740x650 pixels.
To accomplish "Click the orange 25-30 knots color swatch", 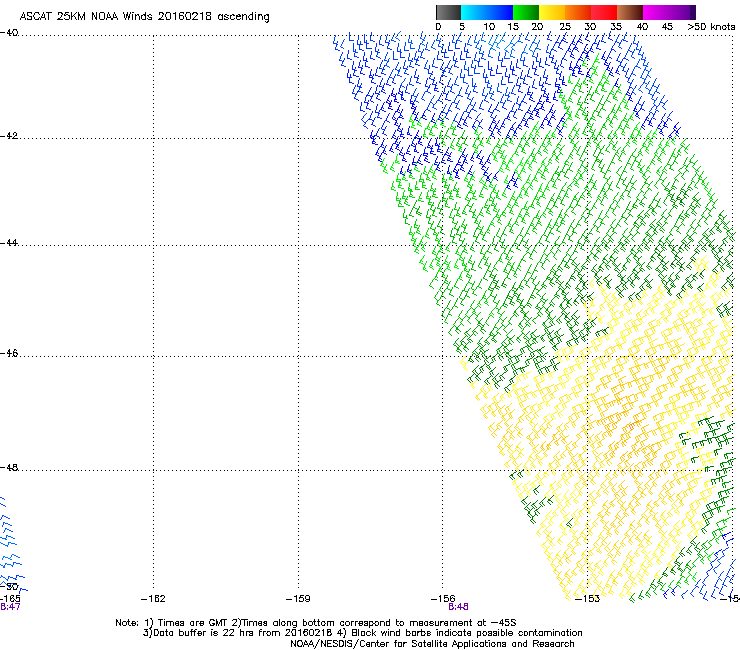I will click(578, 12).
